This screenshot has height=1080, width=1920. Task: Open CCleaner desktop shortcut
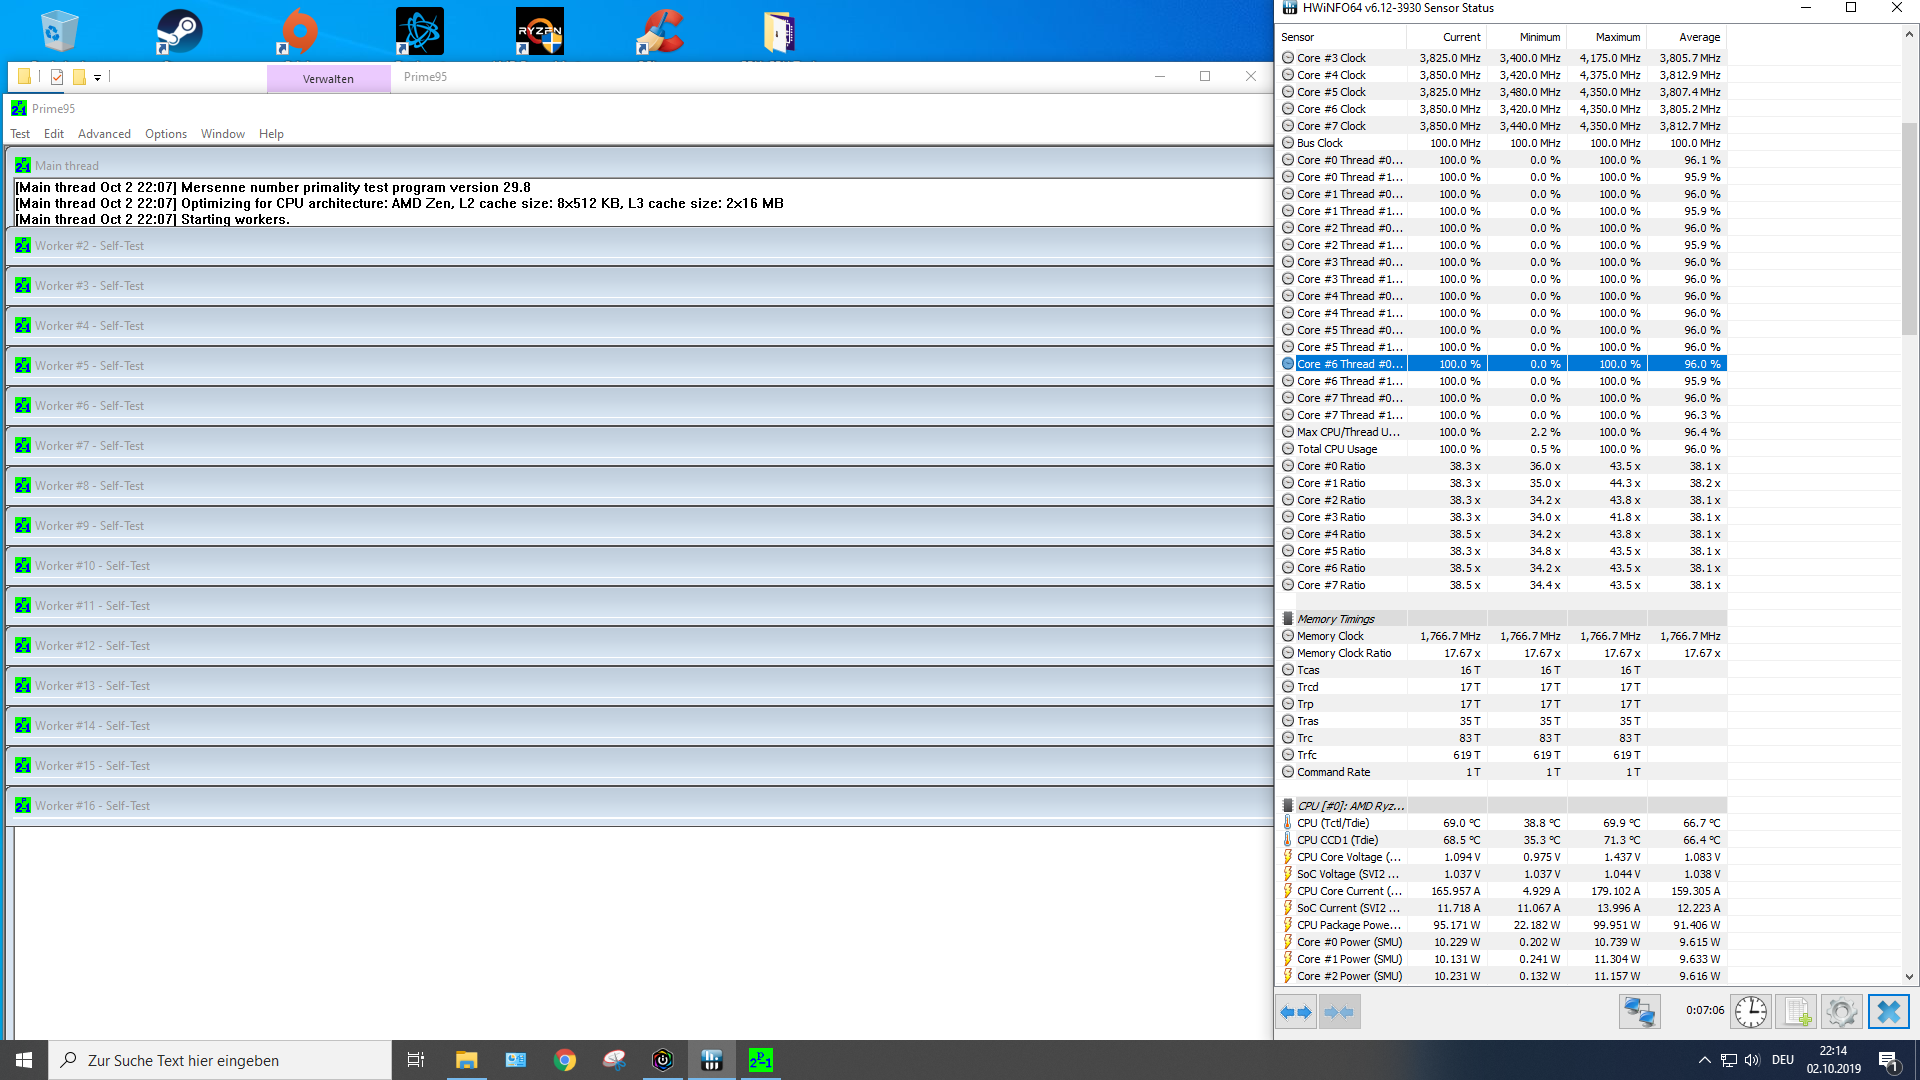tap(660, 32)
